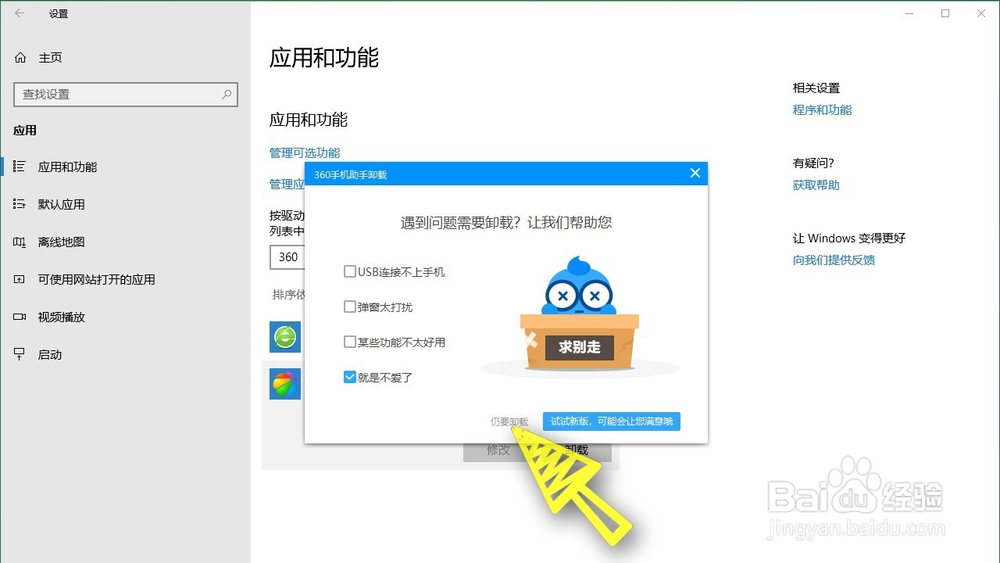Click the 应用 section label in sidebar
The width and height of the screenshot is (1000, 563).
click(25, 131)
